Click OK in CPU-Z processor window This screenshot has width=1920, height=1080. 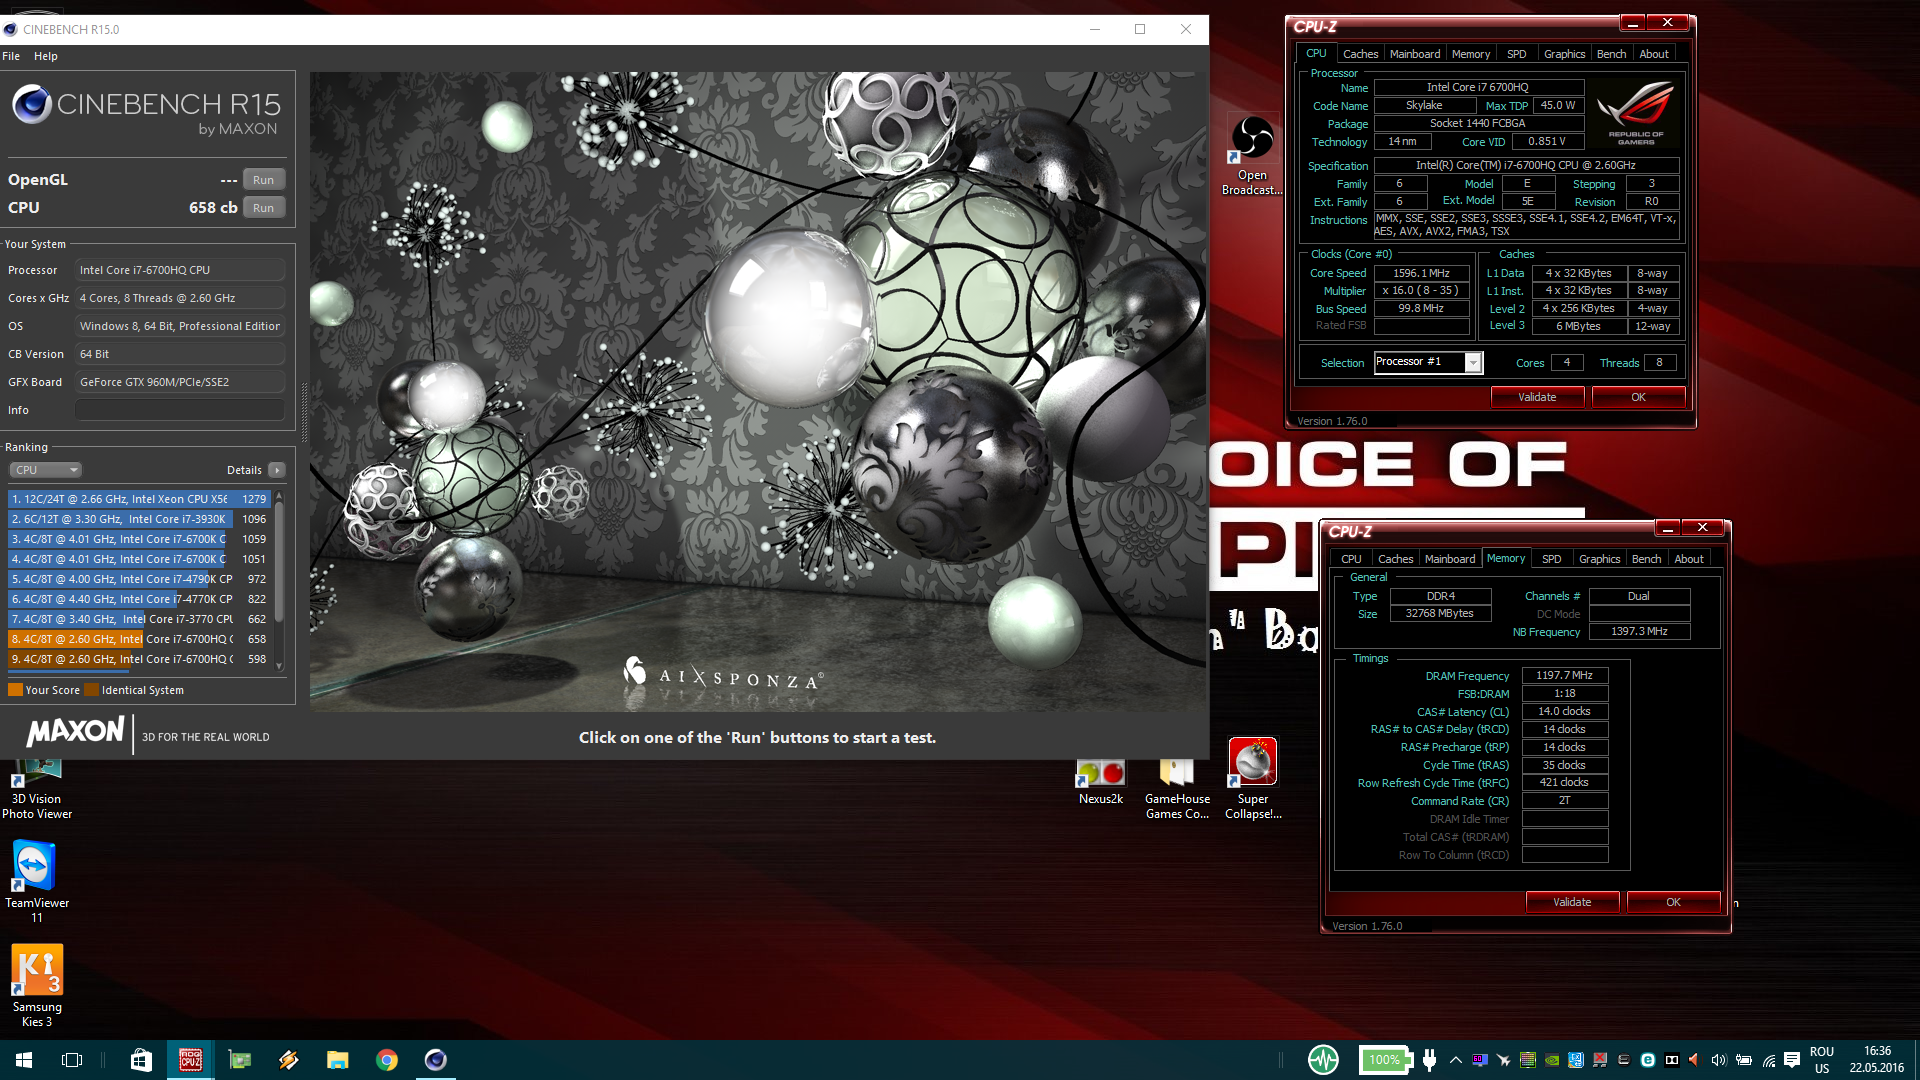pos(1638,397)
